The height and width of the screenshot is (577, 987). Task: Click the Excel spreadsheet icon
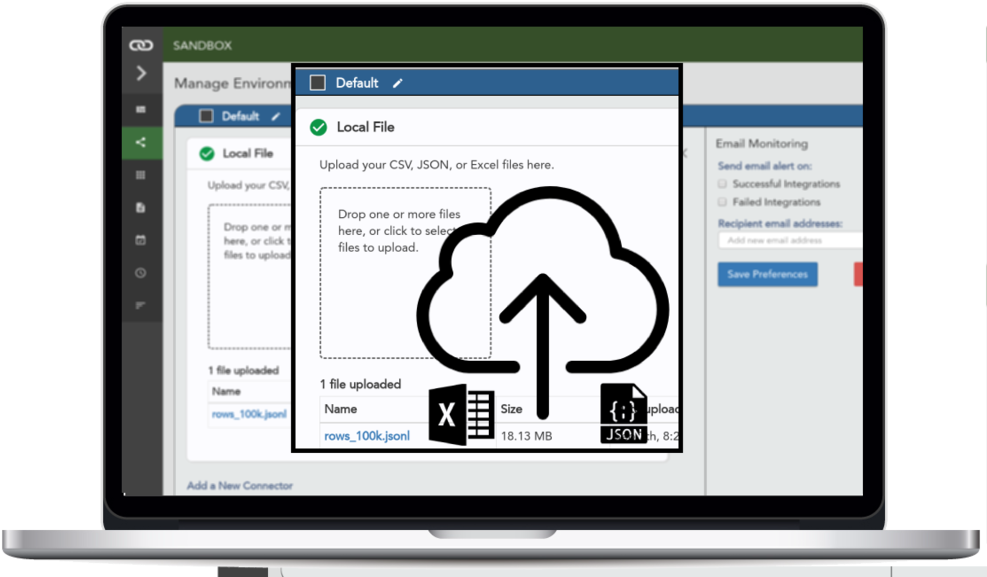[461, 415]
